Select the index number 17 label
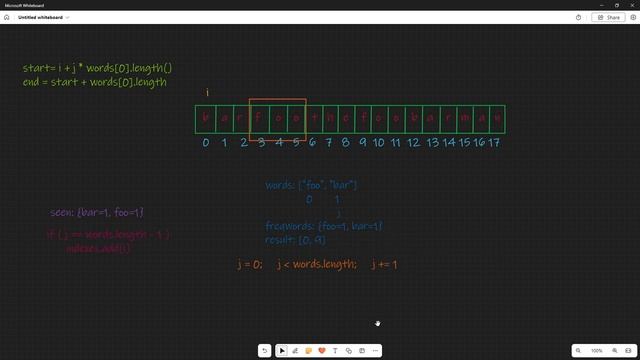This screenshot has width=640, height=360. (494, 142)
